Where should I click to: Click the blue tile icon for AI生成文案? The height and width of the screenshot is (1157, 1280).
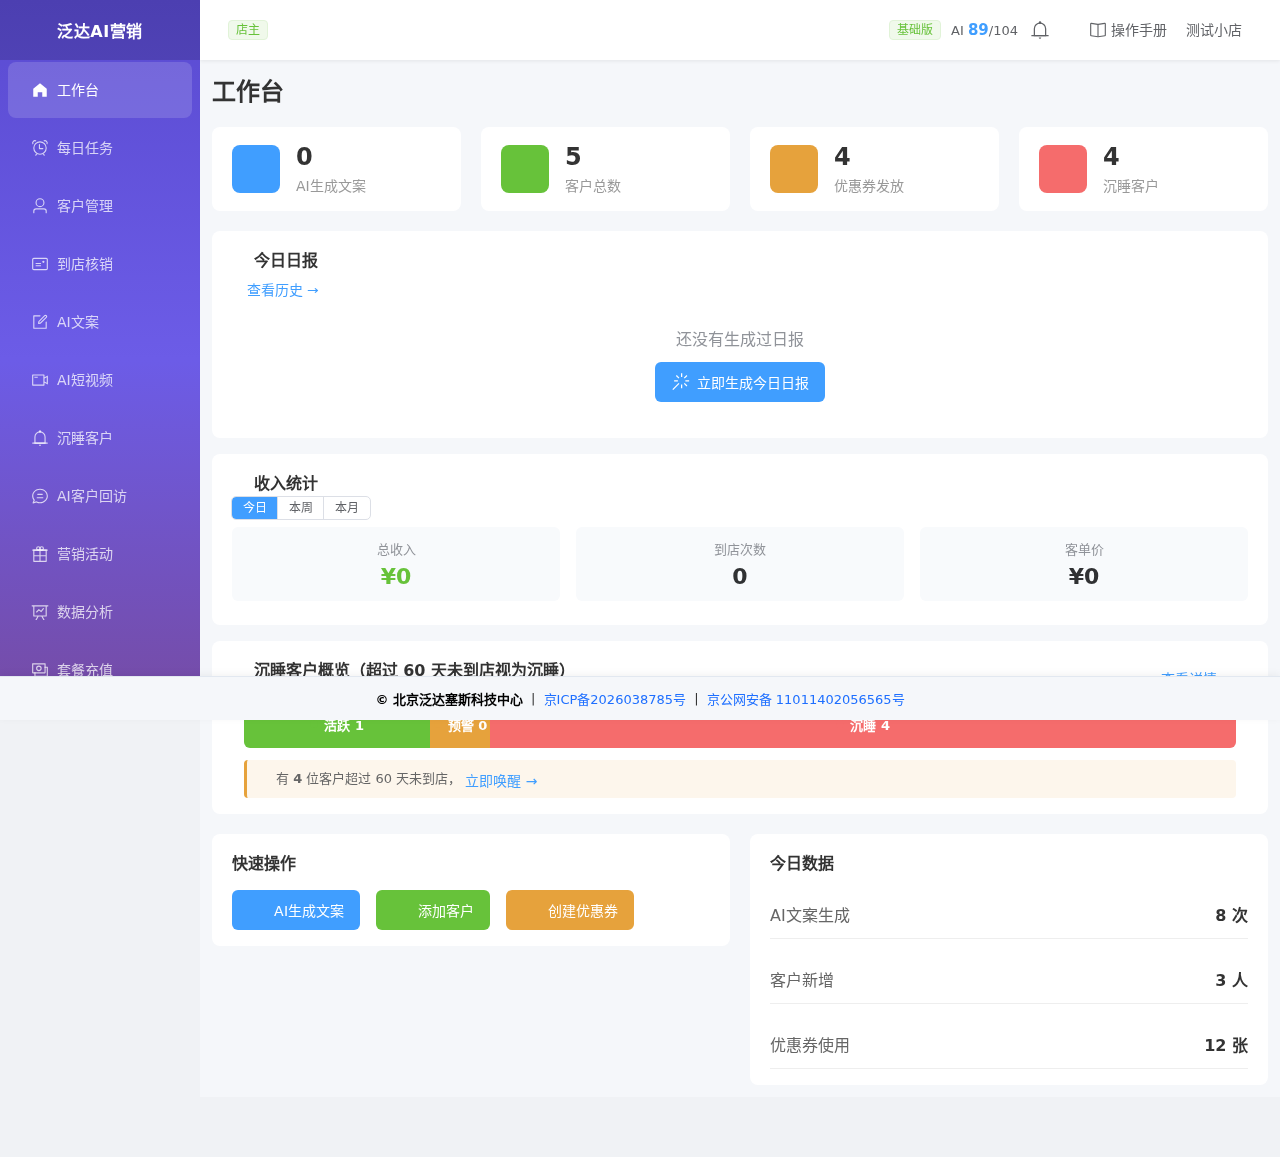[256, 169]
